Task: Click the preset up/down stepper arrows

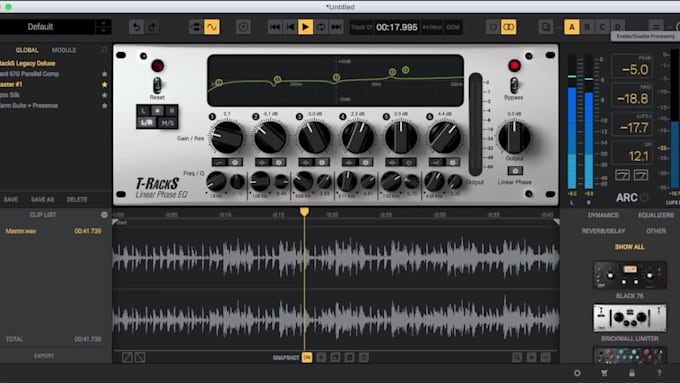Action: (103, 27)
